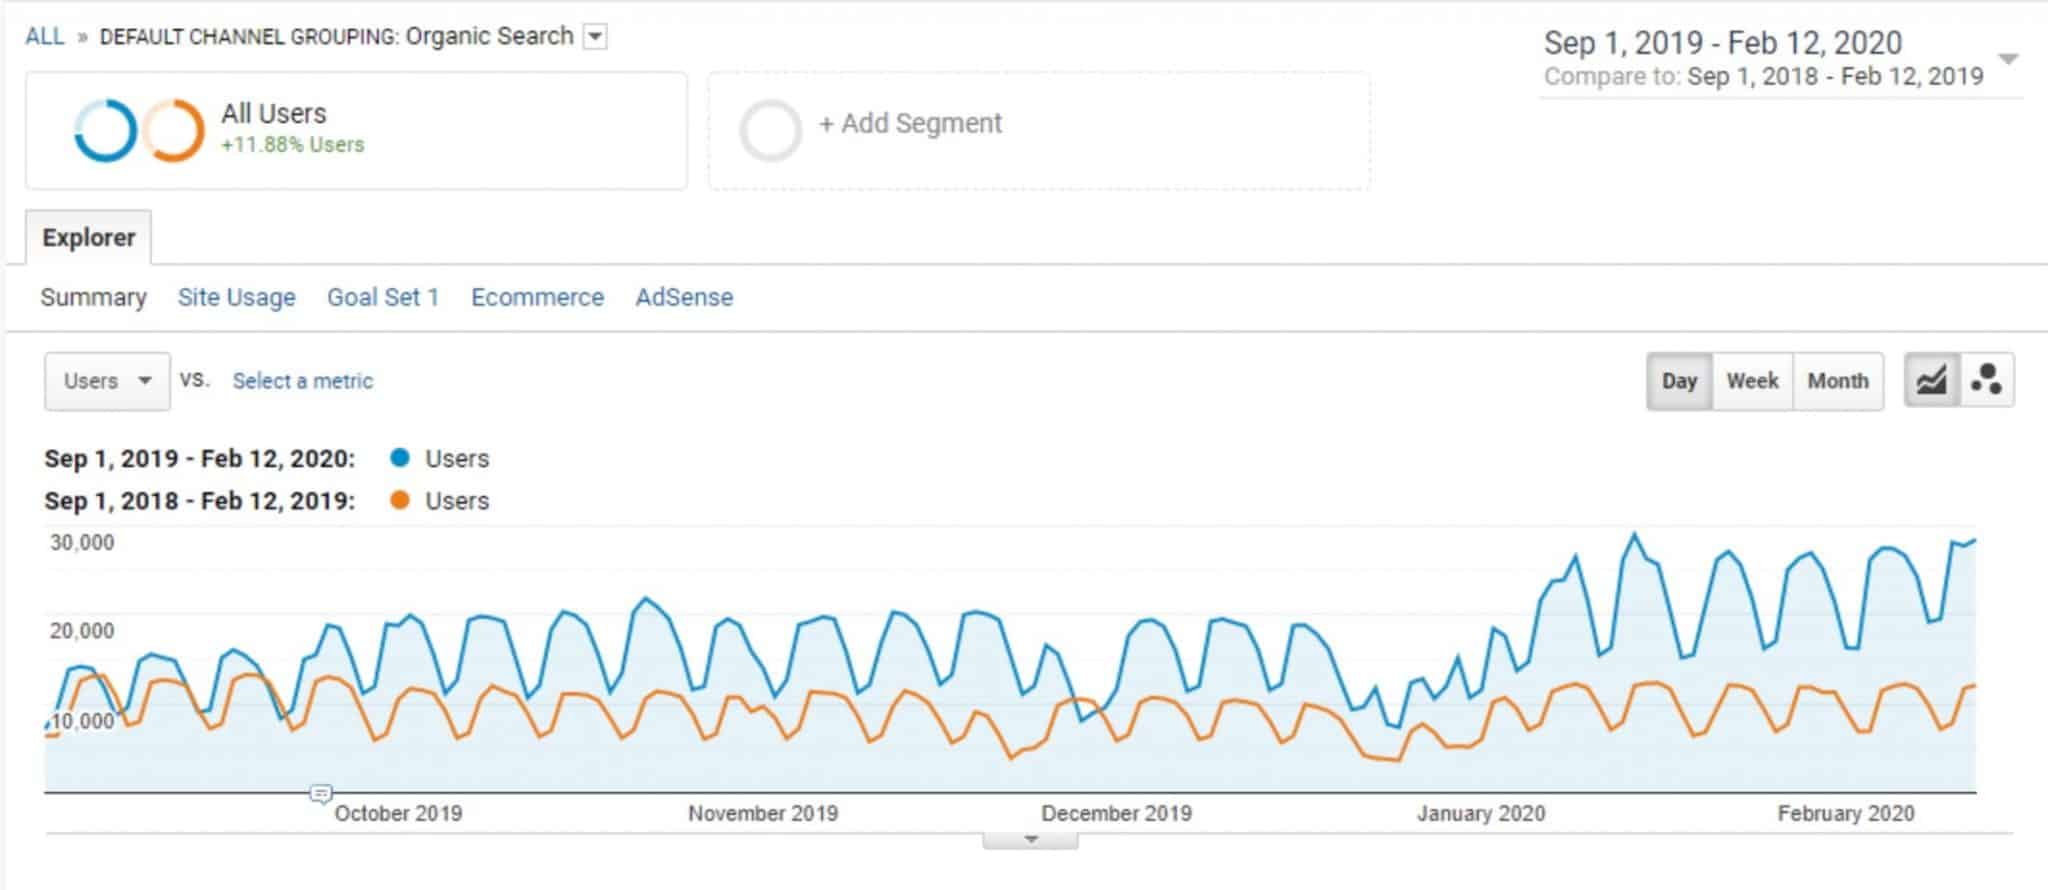Click the legend's Sep 1, 2018 - Feb 12, 2019 label
2048x890 pixels.
(200, 501)
